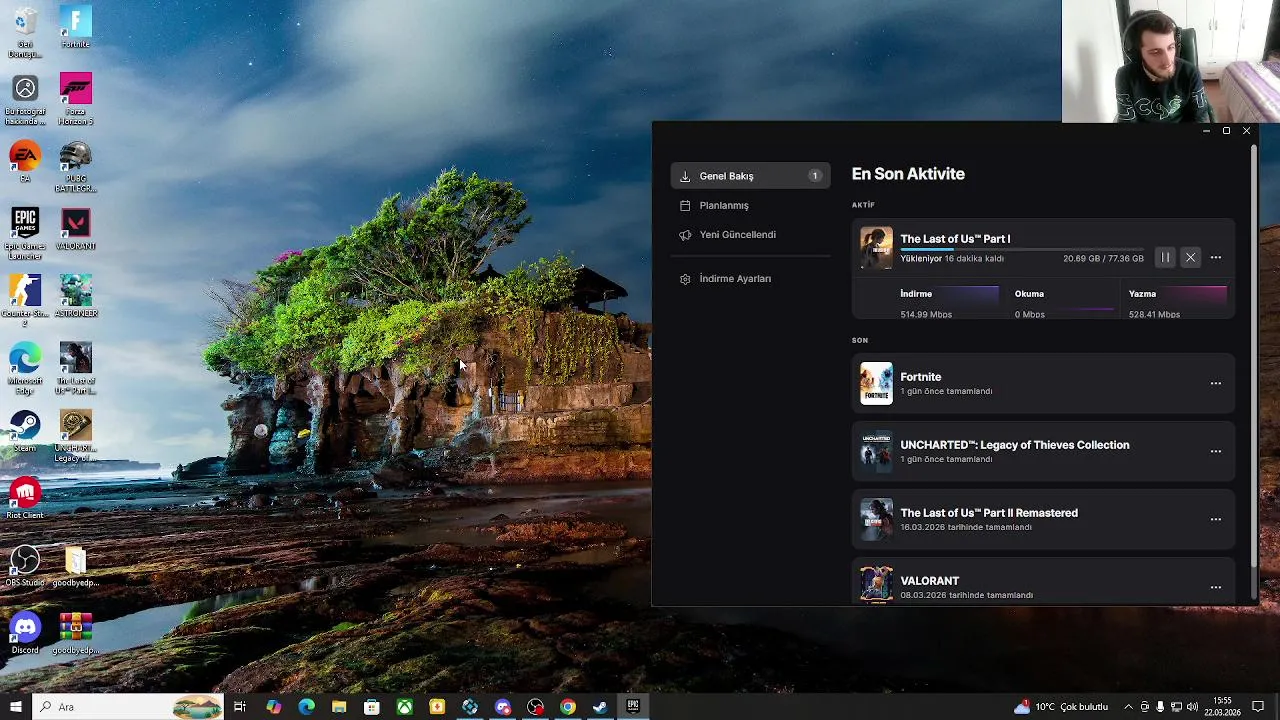Click The Last of Us Part I progress bar
1280x720 pixels.
pos(1021,249)
